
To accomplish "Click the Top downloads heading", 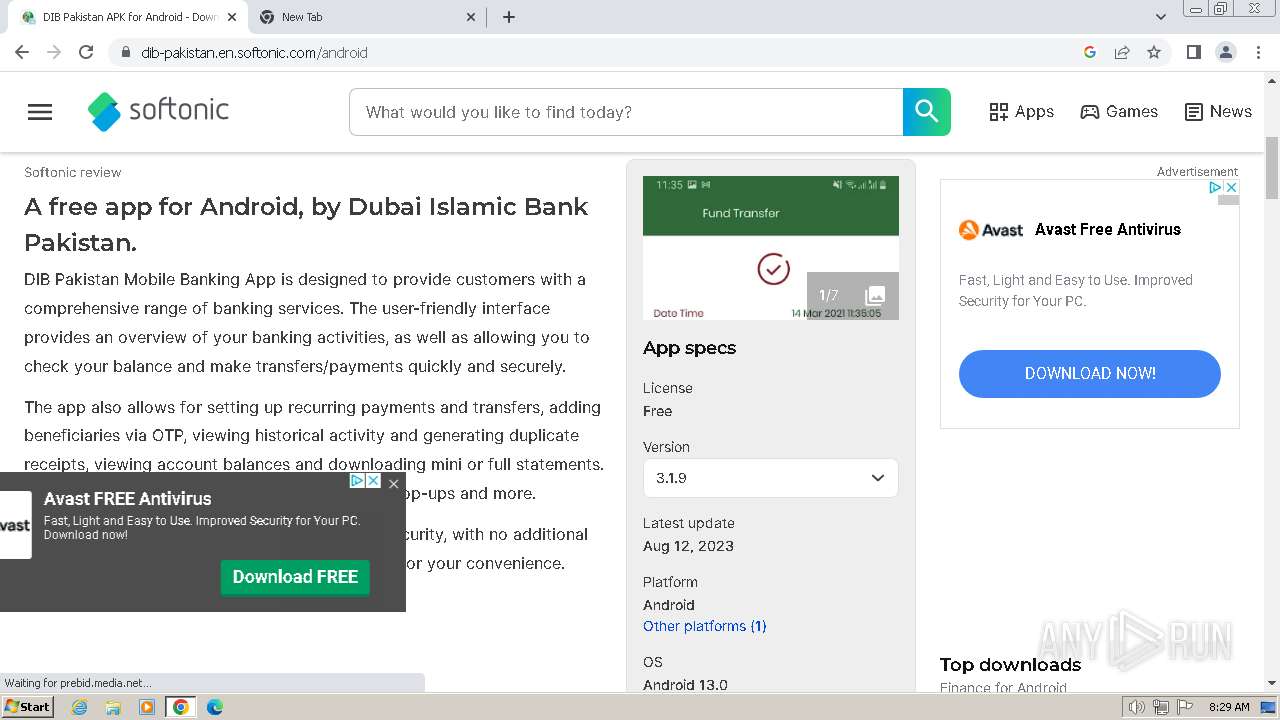I will pos(1010,665).
